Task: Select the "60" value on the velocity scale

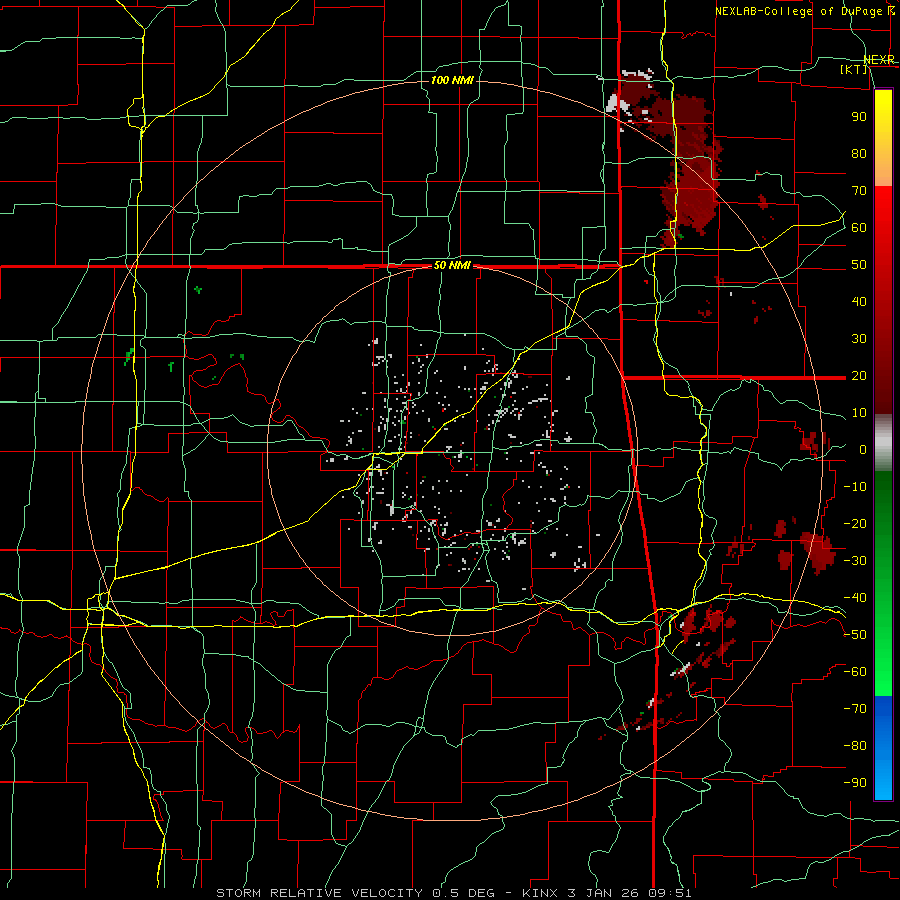Action: pyautogui.click(x=859, y=227)
